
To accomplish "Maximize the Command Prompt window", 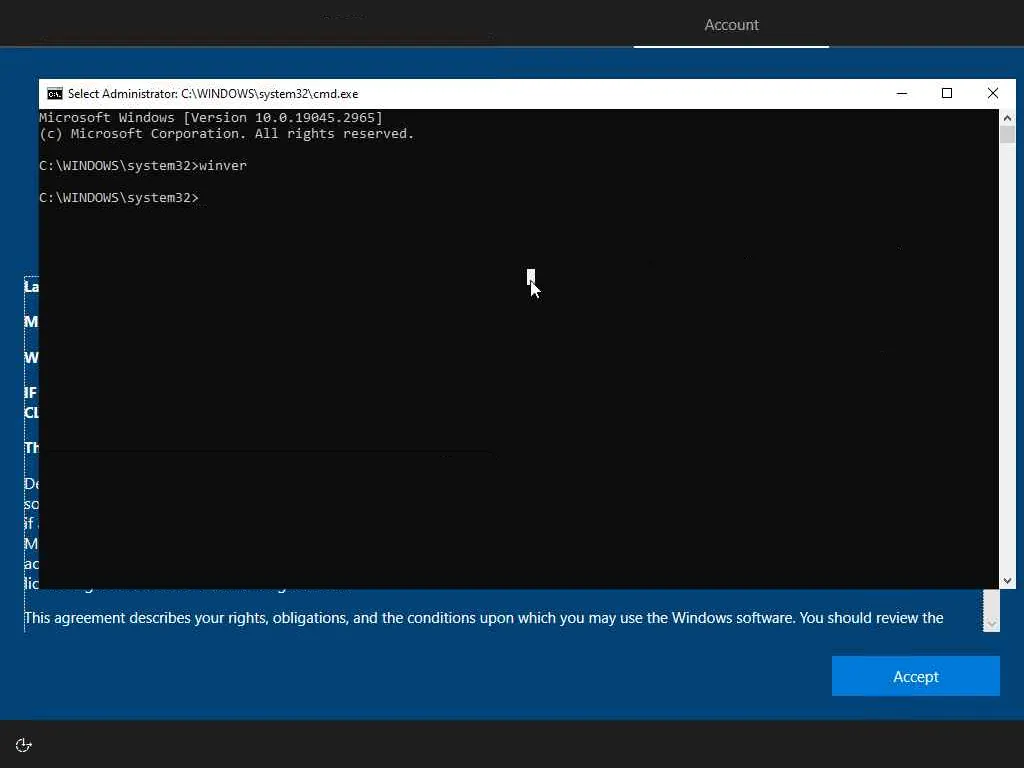I will click(x=946, y=93).
